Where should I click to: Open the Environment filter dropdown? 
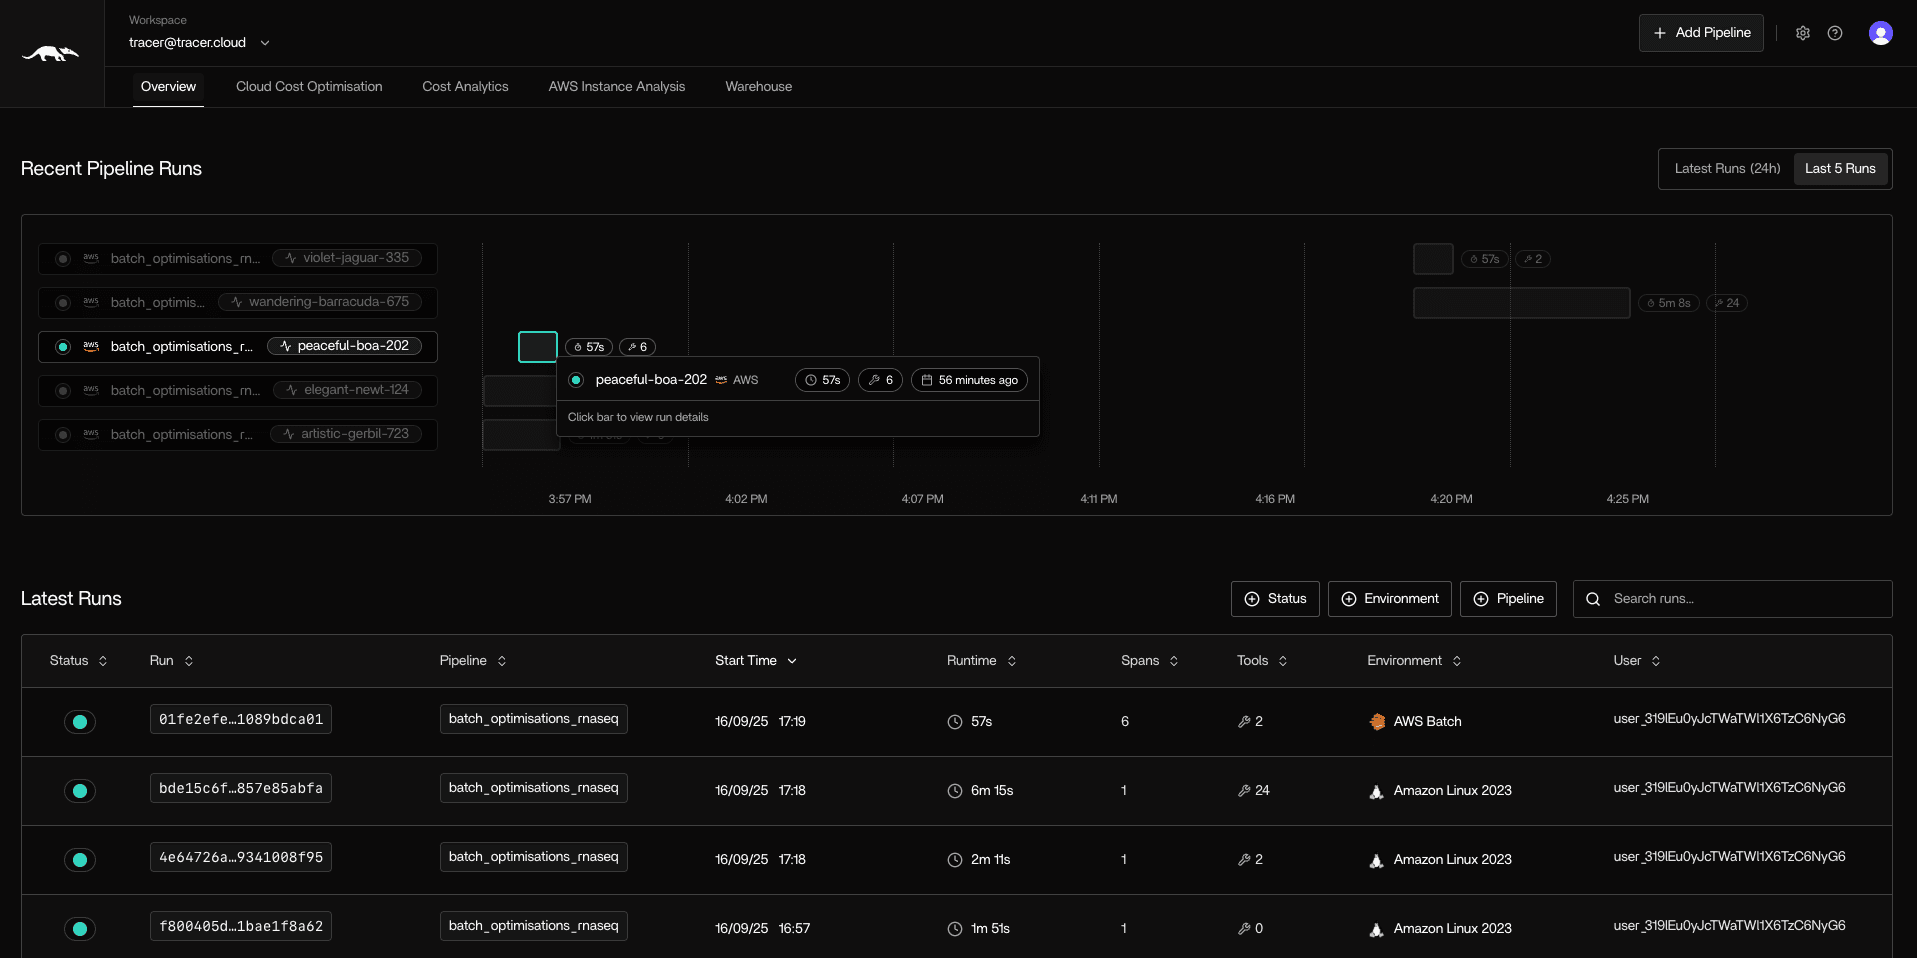1389,599
